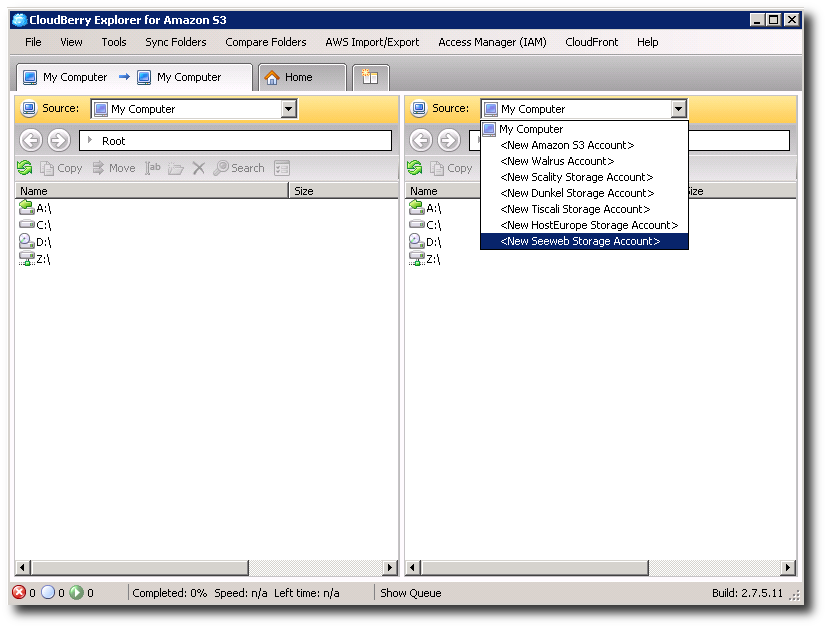Click the Delete X icon in left toolbar
This screenshot has width=827, height=628.
click(x=199, y=168)
